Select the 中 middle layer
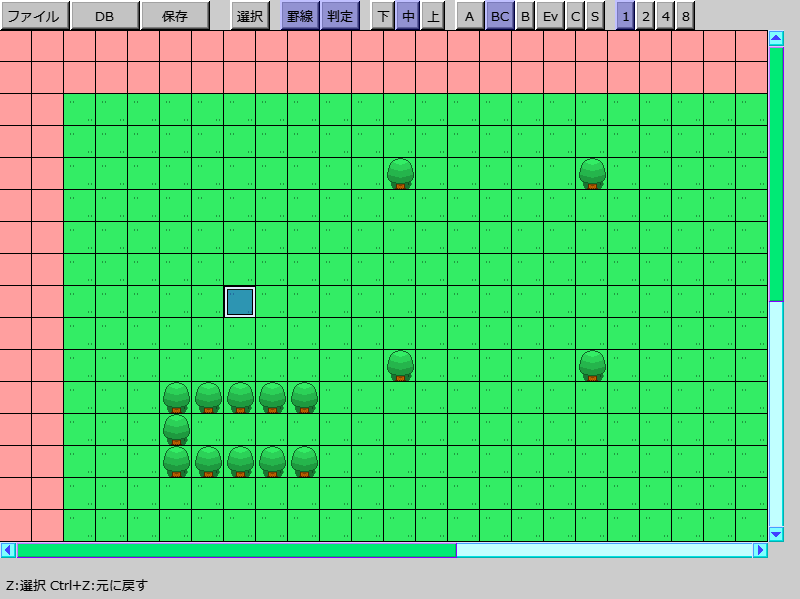The height and width of the screenshot is (599, 800). [408, 16]
